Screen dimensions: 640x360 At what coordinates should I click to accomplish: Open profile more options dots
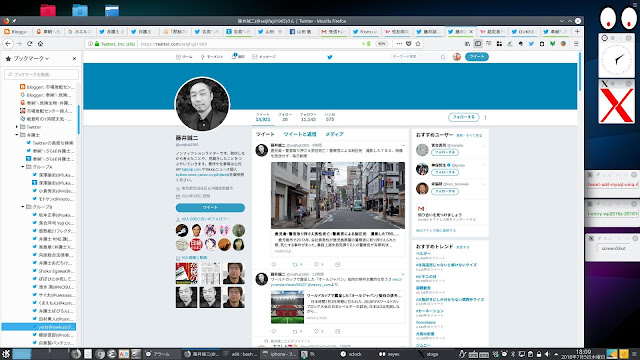(485, 118)
